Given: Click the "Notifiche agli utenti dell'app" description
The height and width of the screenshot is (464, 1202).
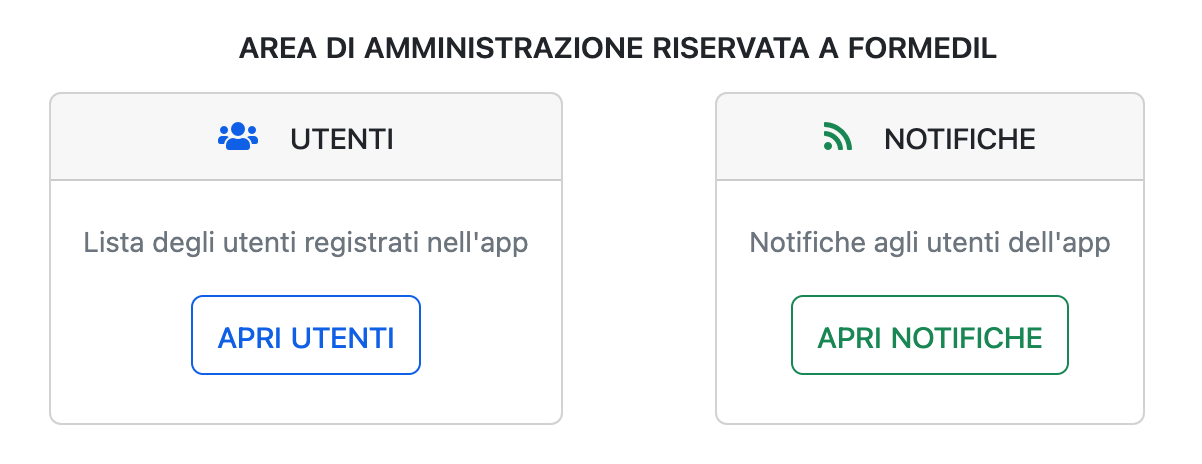Looking at the screenshot, I should 930,243.
